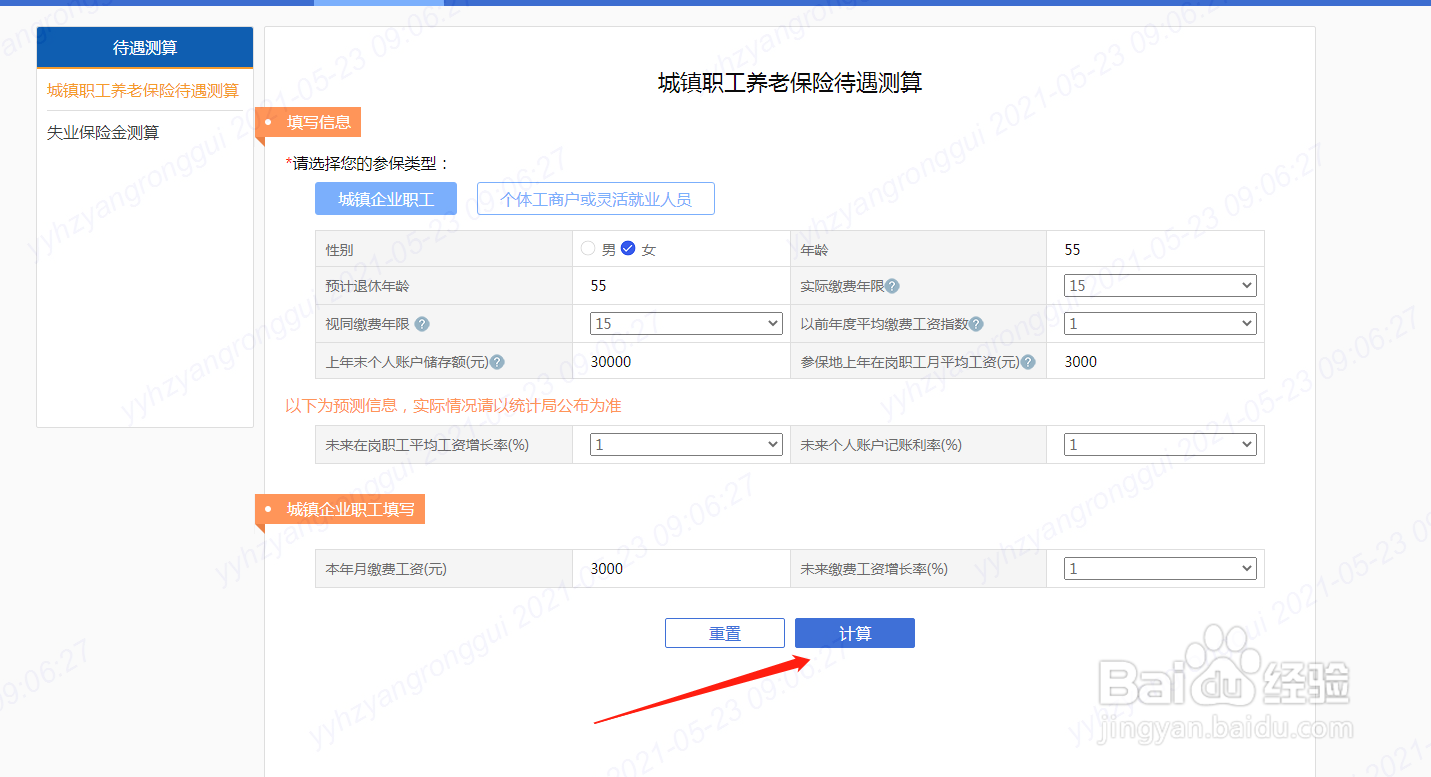Choose the 个体工商户或灵活就业人员 type

click(x=596, y=199)
